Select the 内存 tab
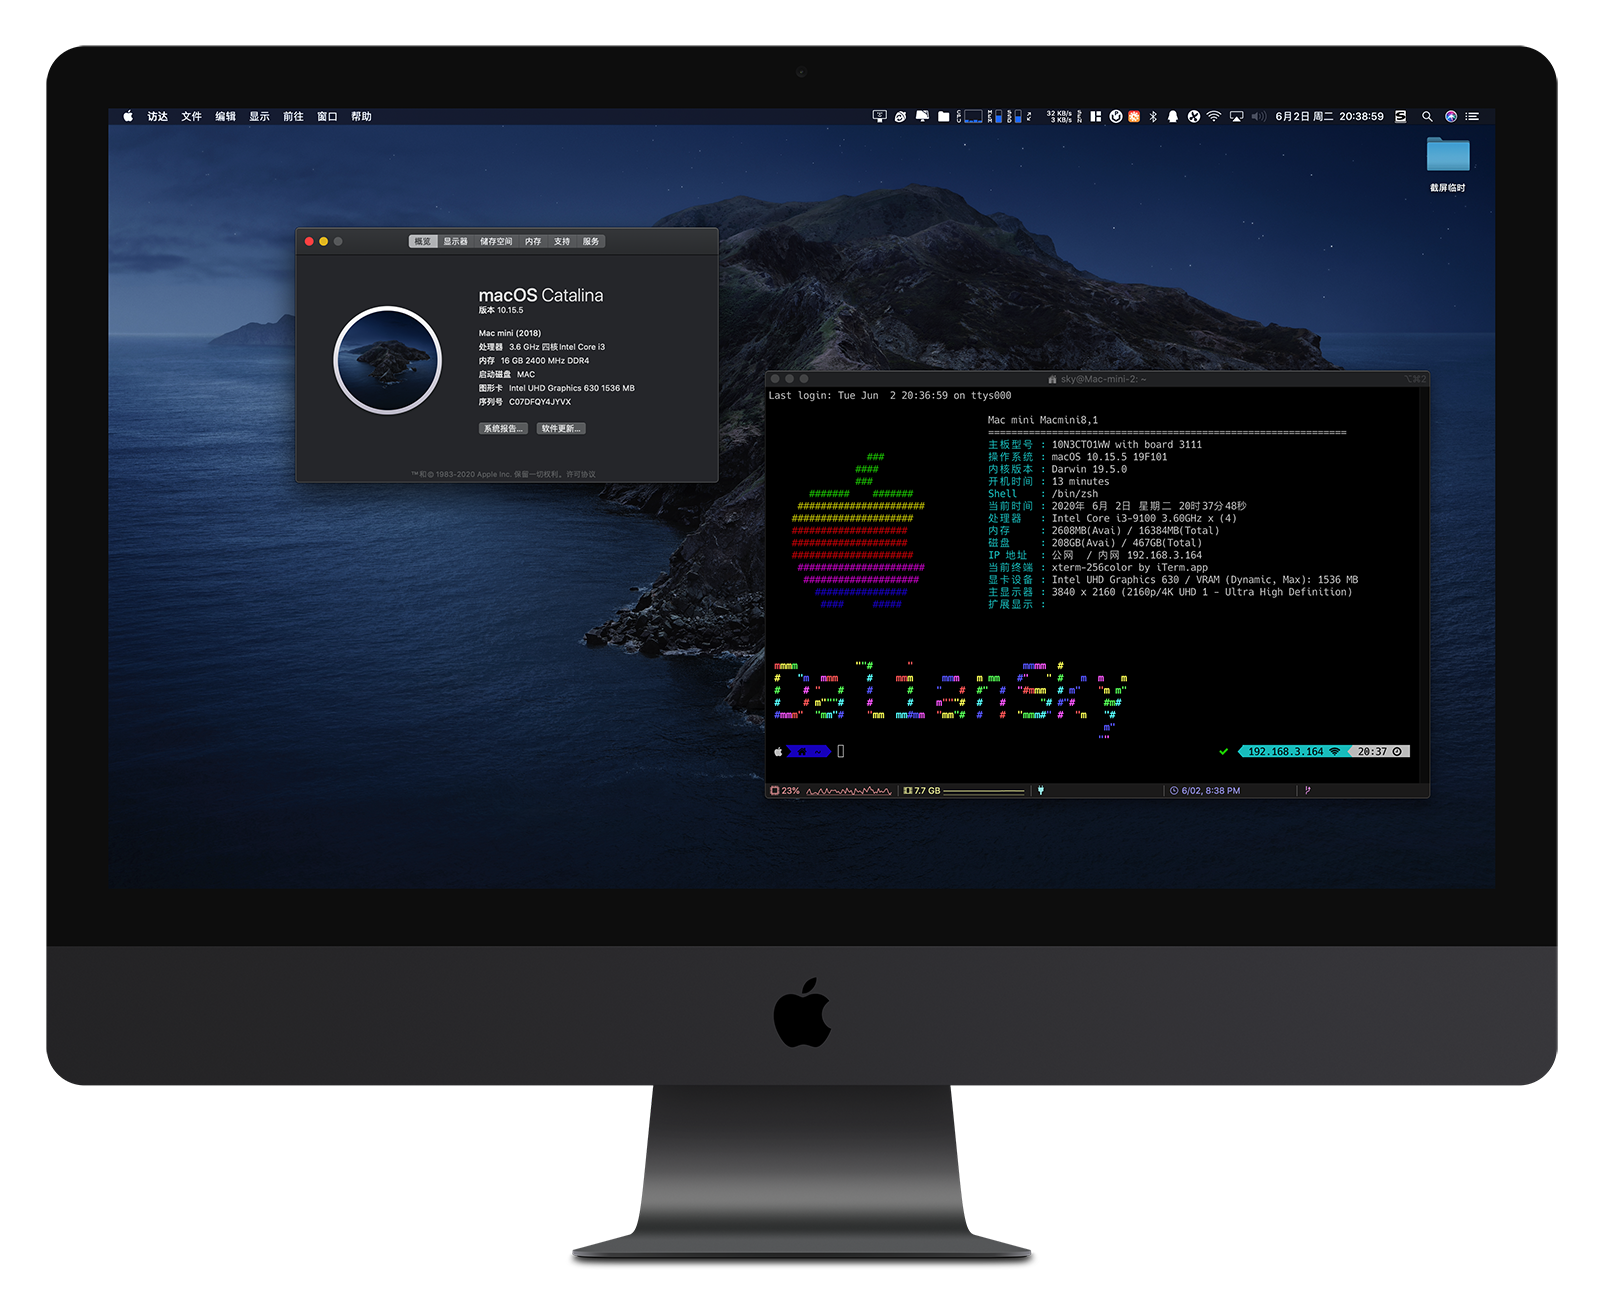The image size is (1600, 1306). (533, 242)
